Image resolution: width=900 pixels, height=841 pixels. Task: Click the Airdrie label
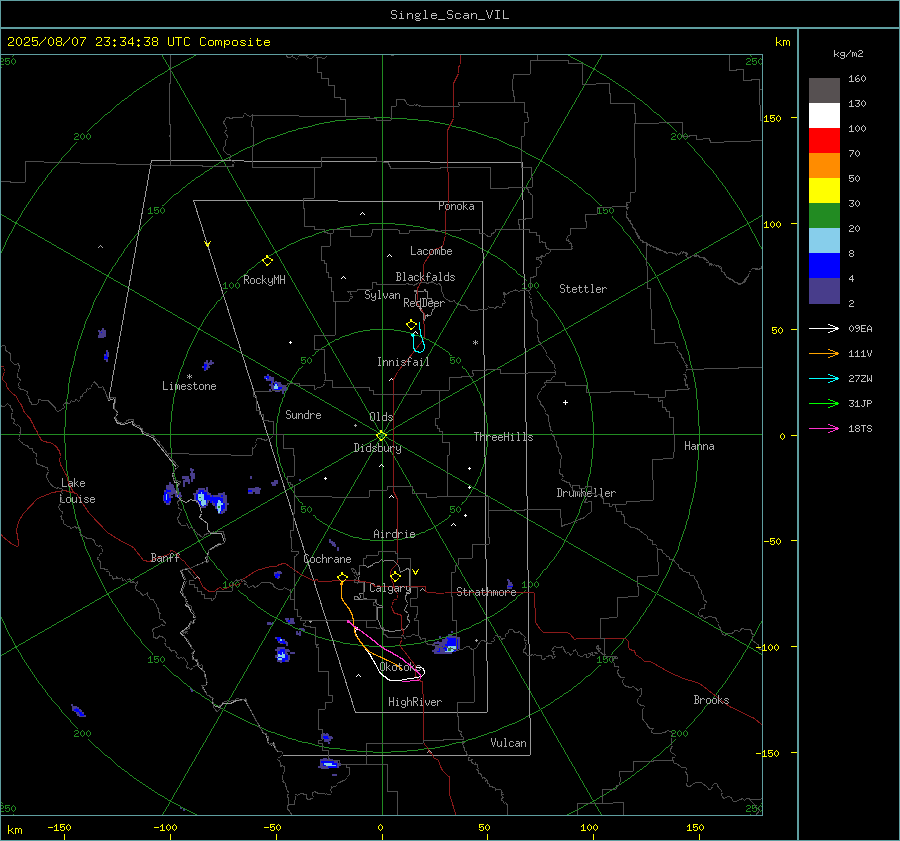coord(394,534)
